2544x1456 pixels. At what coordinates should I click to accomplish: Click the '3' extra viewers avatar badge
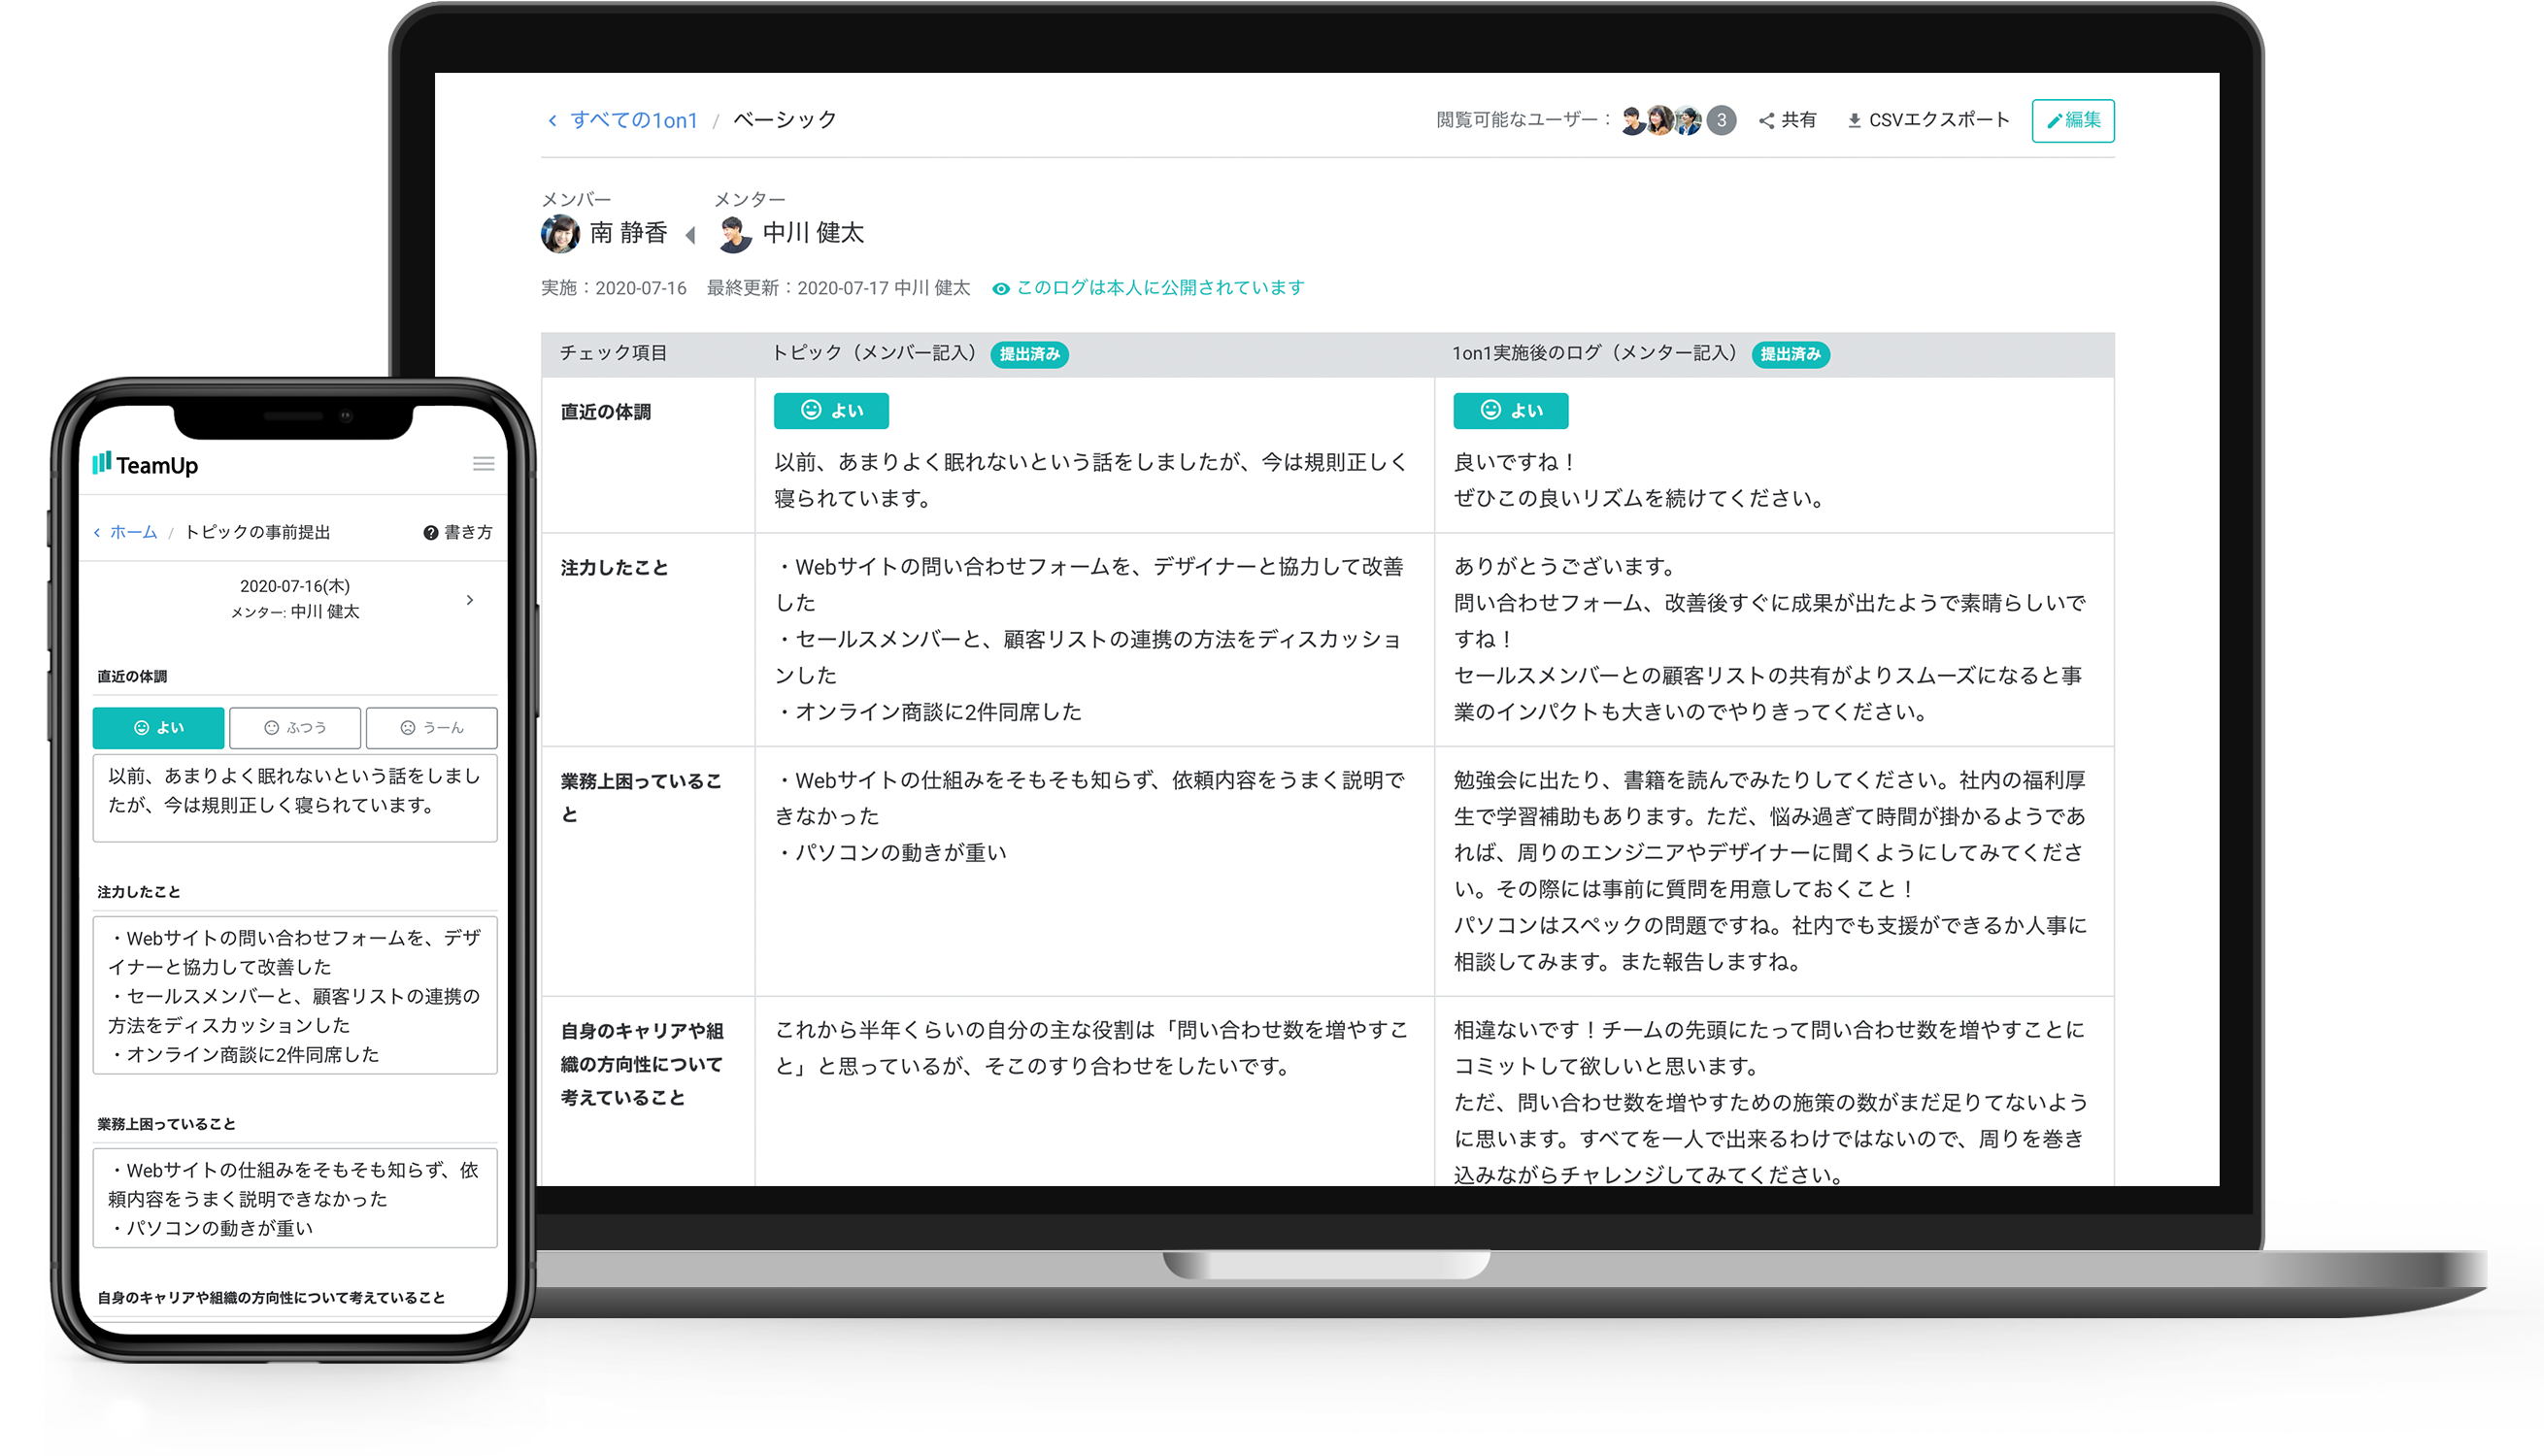pos(1721,120)
